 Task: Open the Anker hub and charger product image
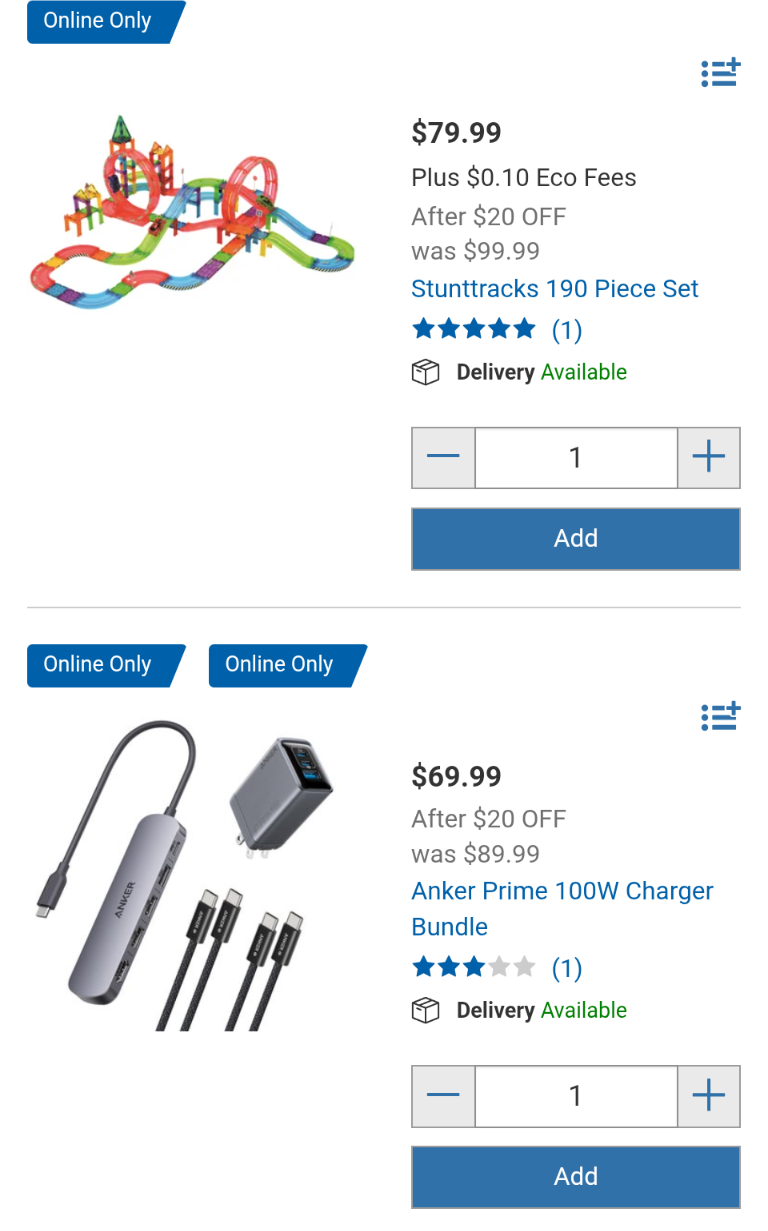tap(170, 876)
